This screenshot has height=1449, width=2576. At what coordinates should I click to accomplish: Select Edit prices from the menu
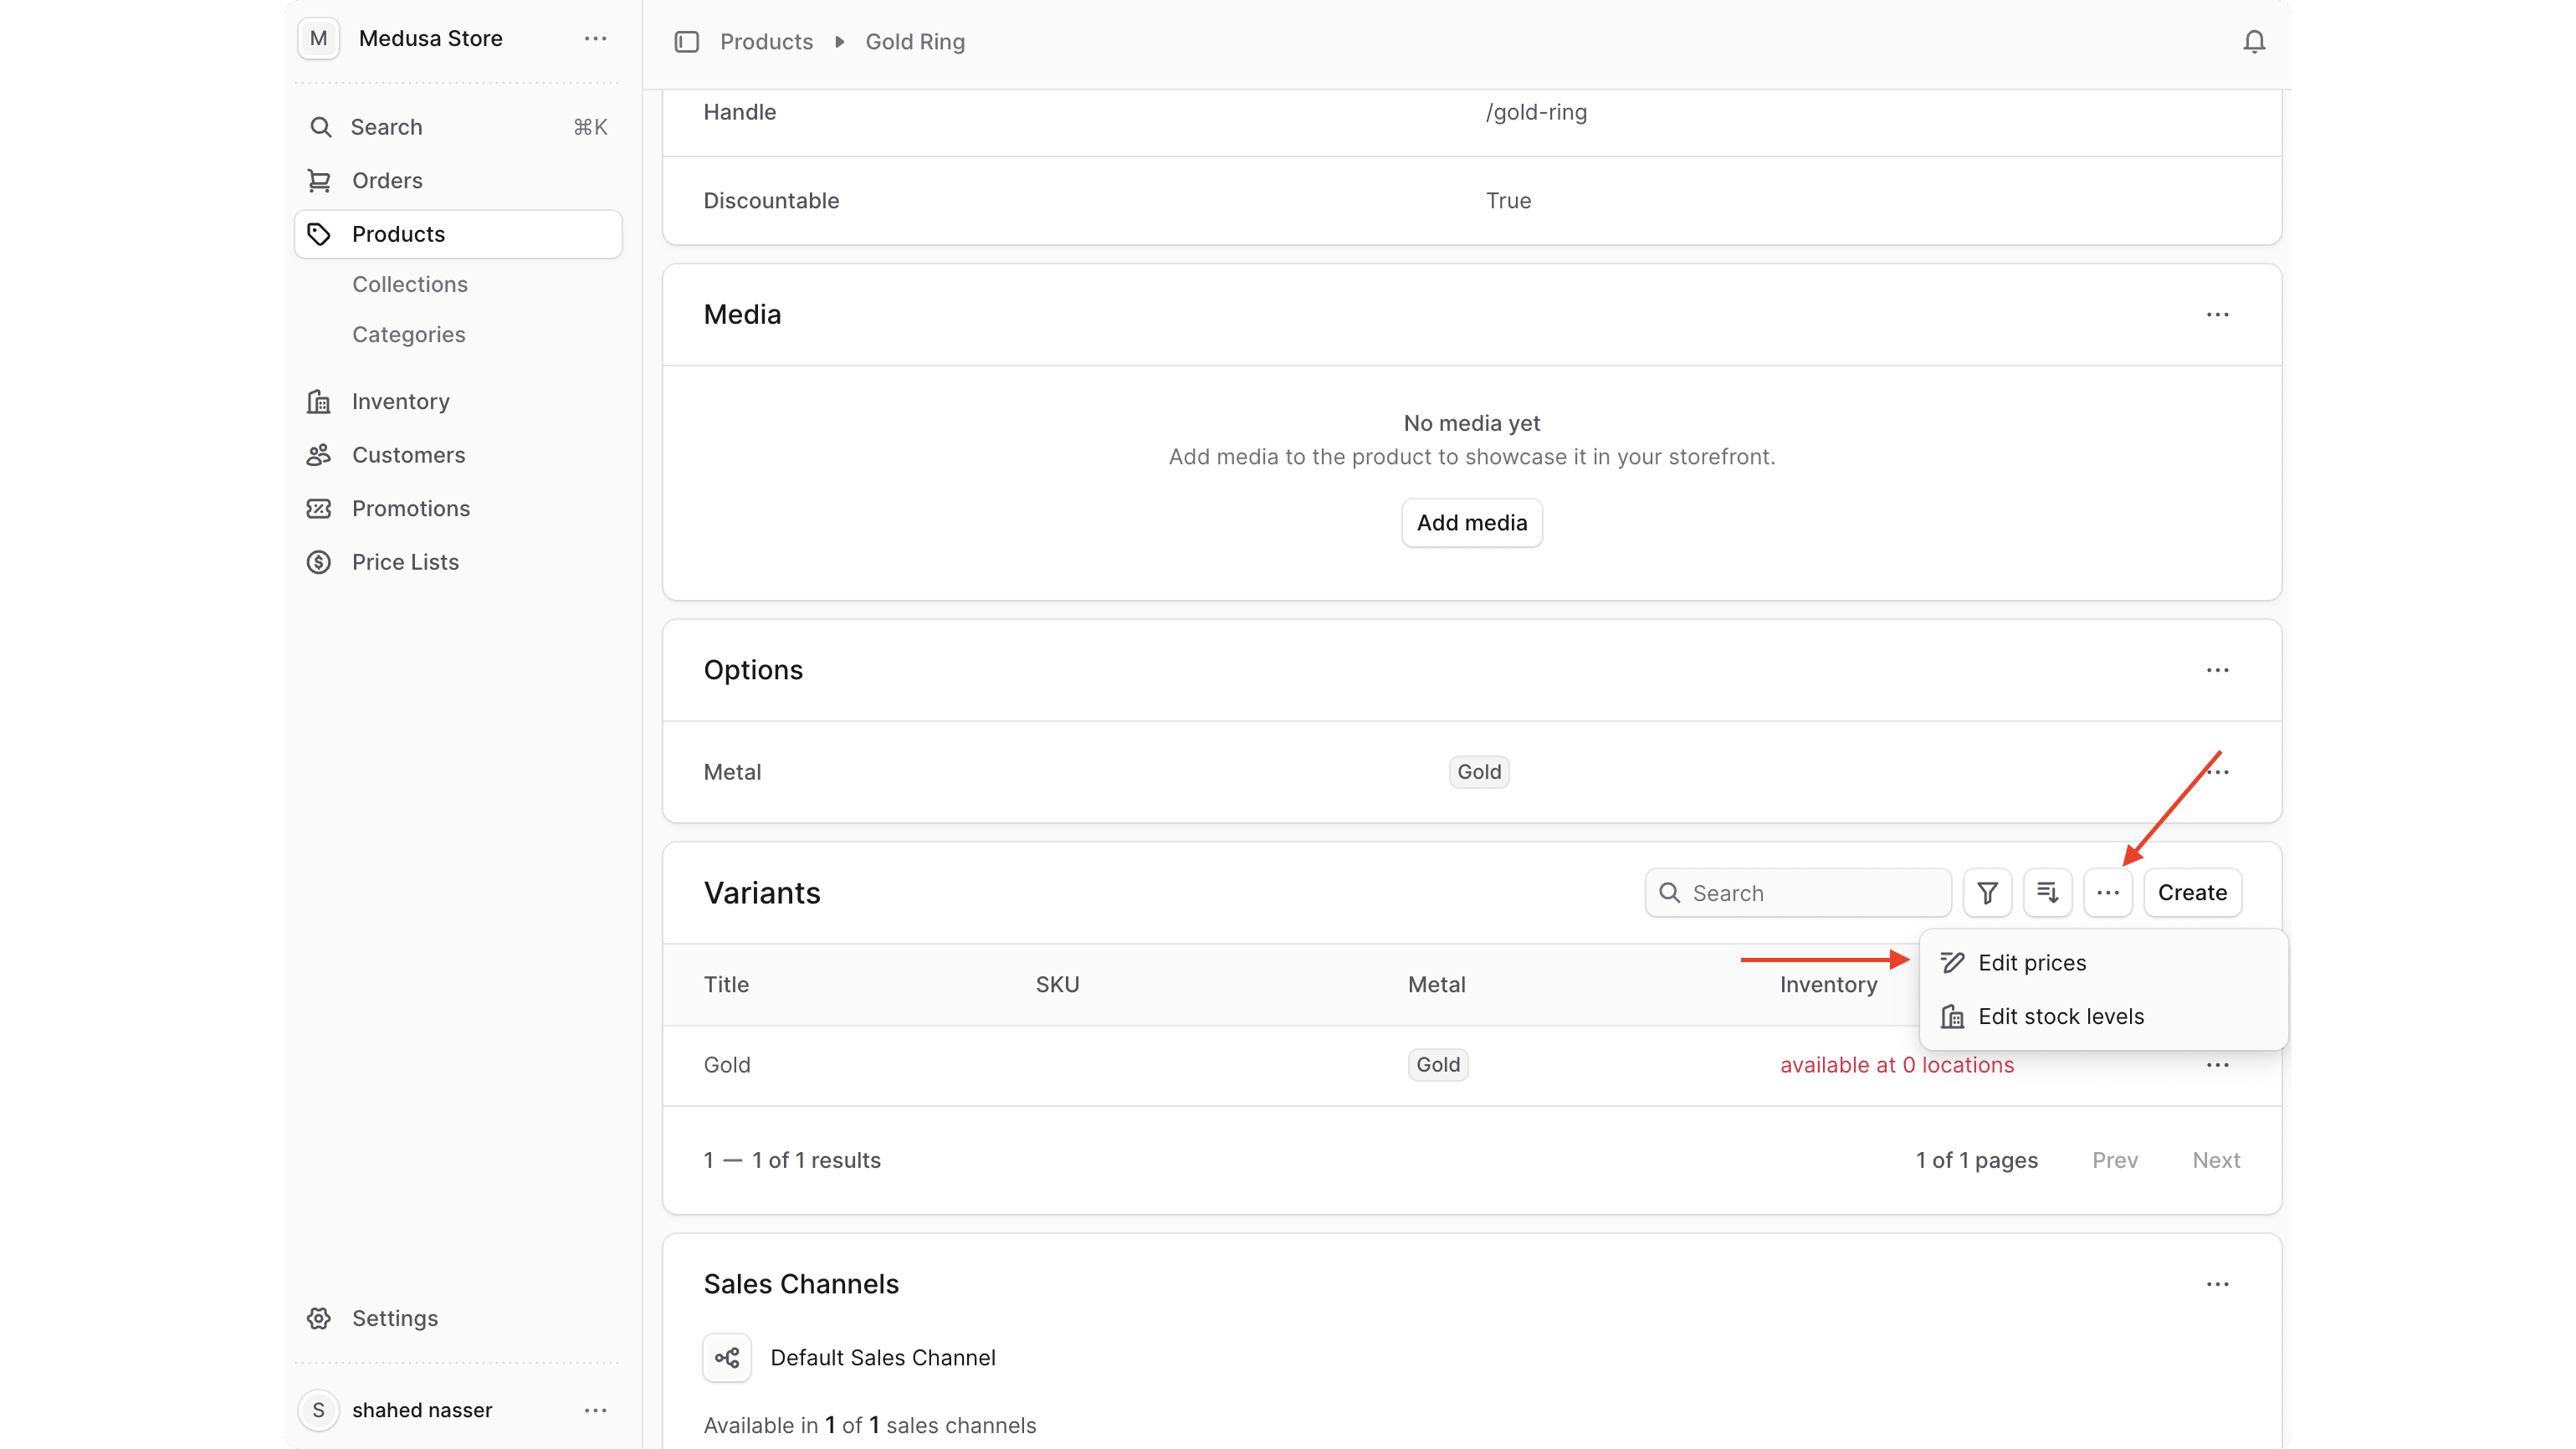point(2031,962)
